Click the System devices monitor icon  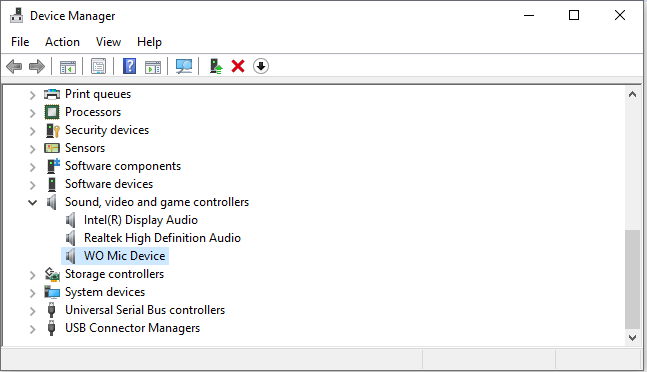pyautogui.click(x=52, y=292)
